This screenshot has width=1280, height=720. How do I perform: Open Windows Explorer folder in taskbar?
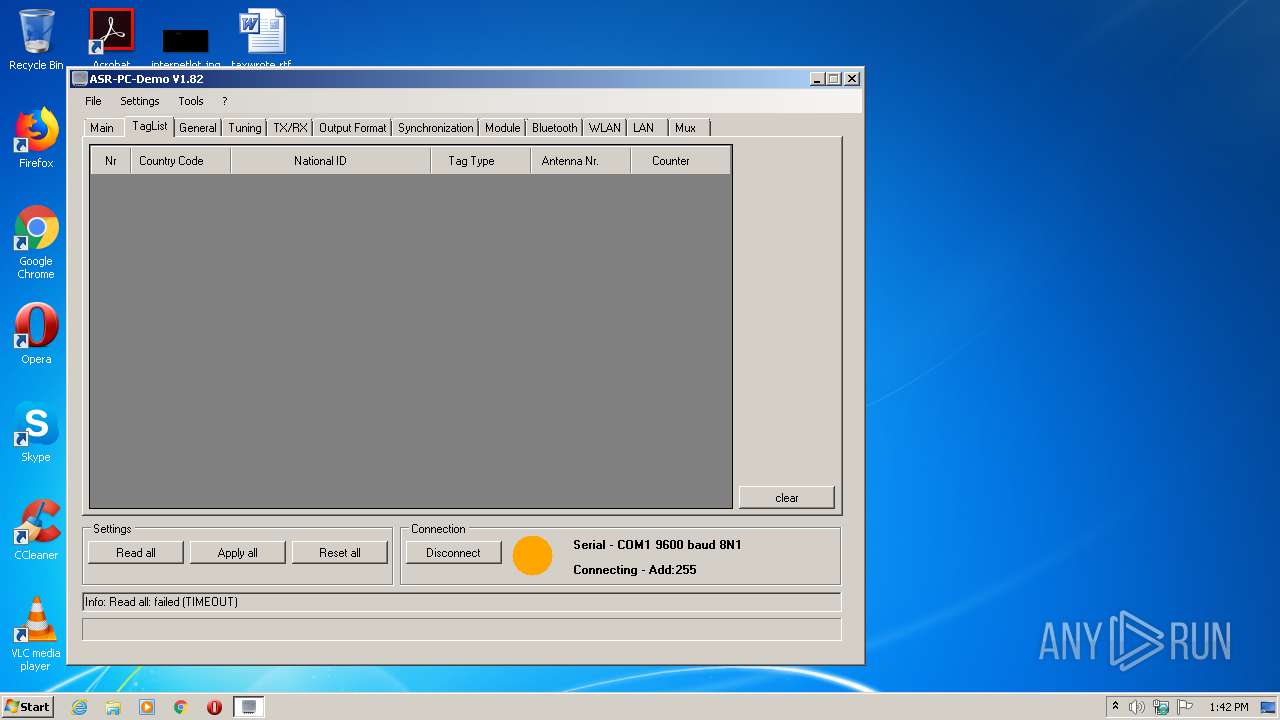coord(113,707)
